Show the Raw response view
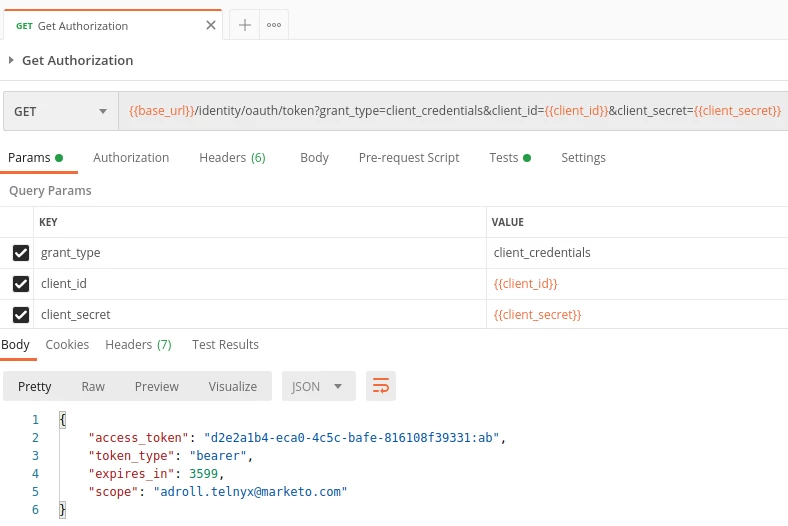 pyautogui.click(x=93, y=386)
